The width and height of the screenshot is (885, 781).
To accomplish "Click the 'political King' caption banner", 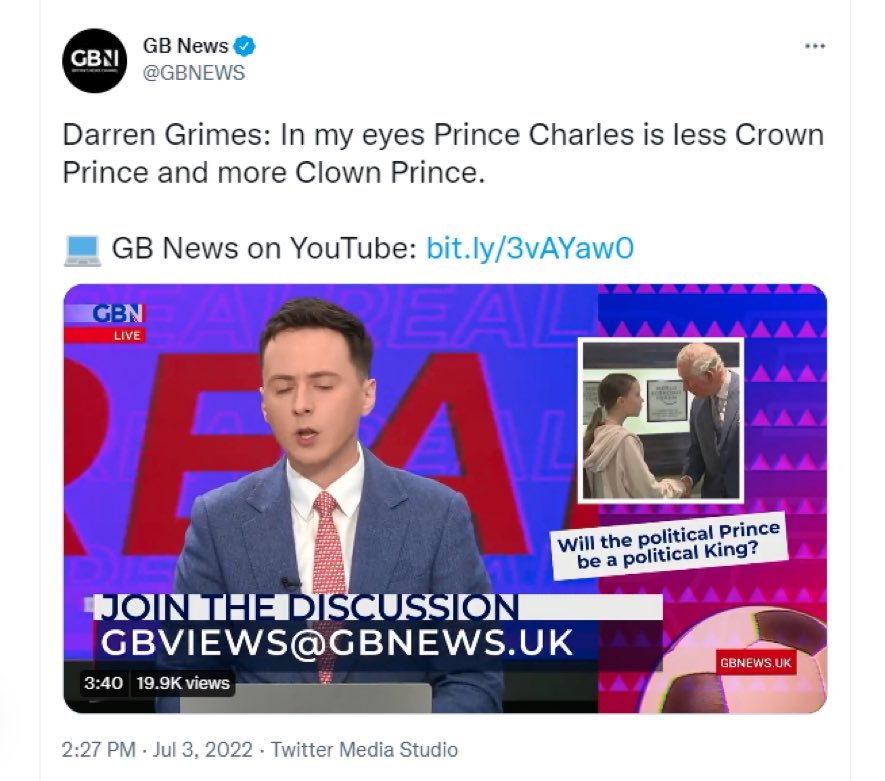I will click(x=669, y=546).
